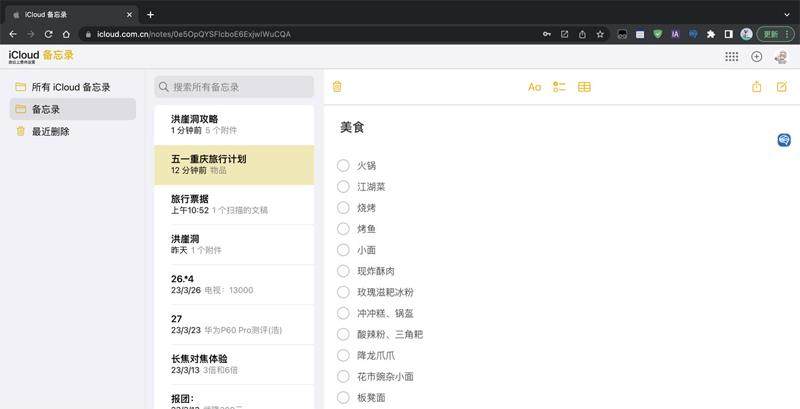Image resolution: width=800 pixels, height=409 pixels.
Task: Reload the page with browser refresh button
Action: pyautogui.click(x=48, y=33)
